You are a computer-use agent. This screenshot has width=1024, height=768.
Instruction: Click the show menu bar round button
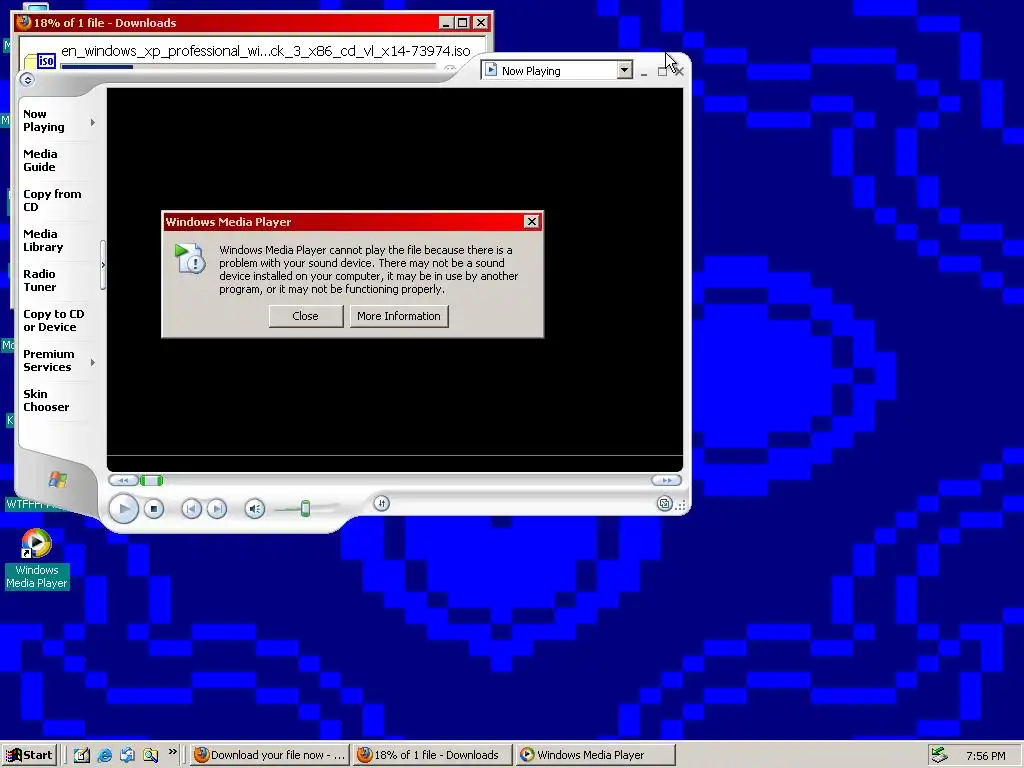pos(27,80)
